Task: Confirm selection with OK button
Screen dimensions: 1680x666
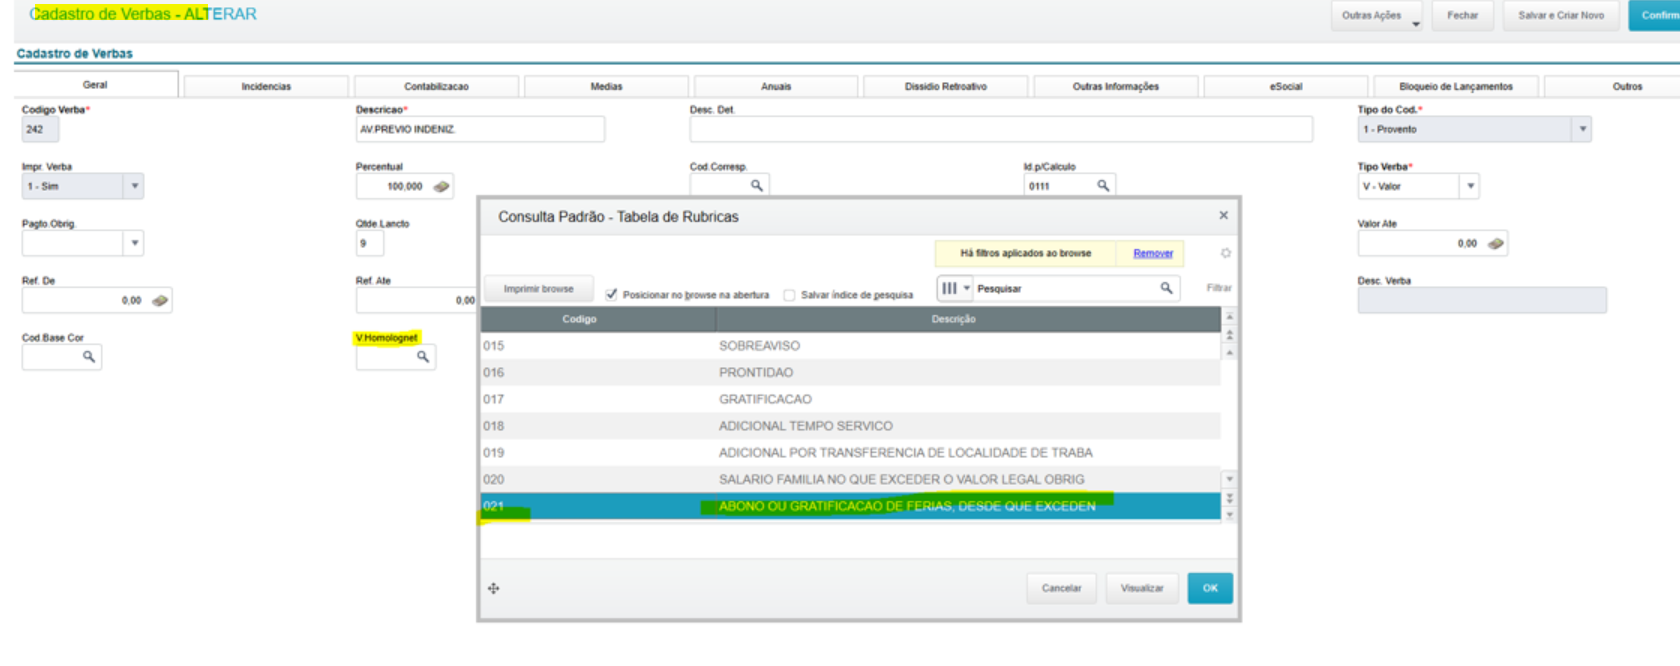Action: pyautogui.click(x=1210, y=588)
